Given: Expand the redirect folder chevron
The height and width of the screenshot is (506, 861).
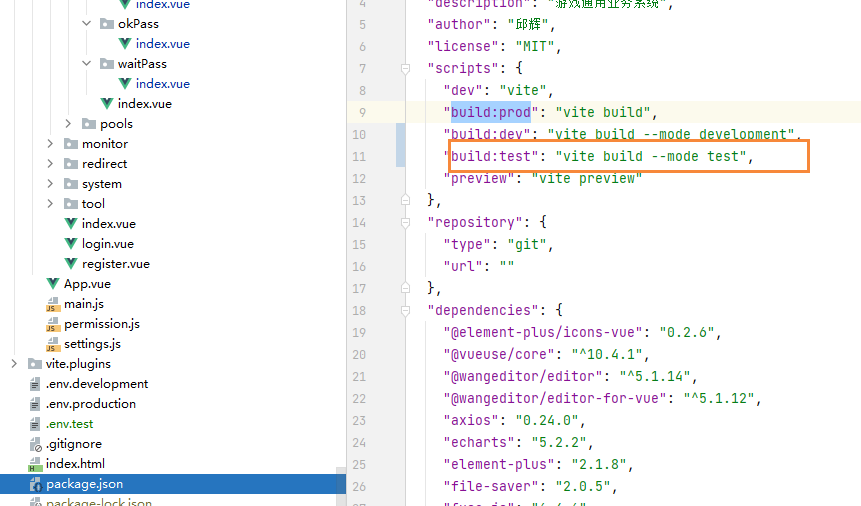Looking at the screenshot, I should (x=50, y=164).
